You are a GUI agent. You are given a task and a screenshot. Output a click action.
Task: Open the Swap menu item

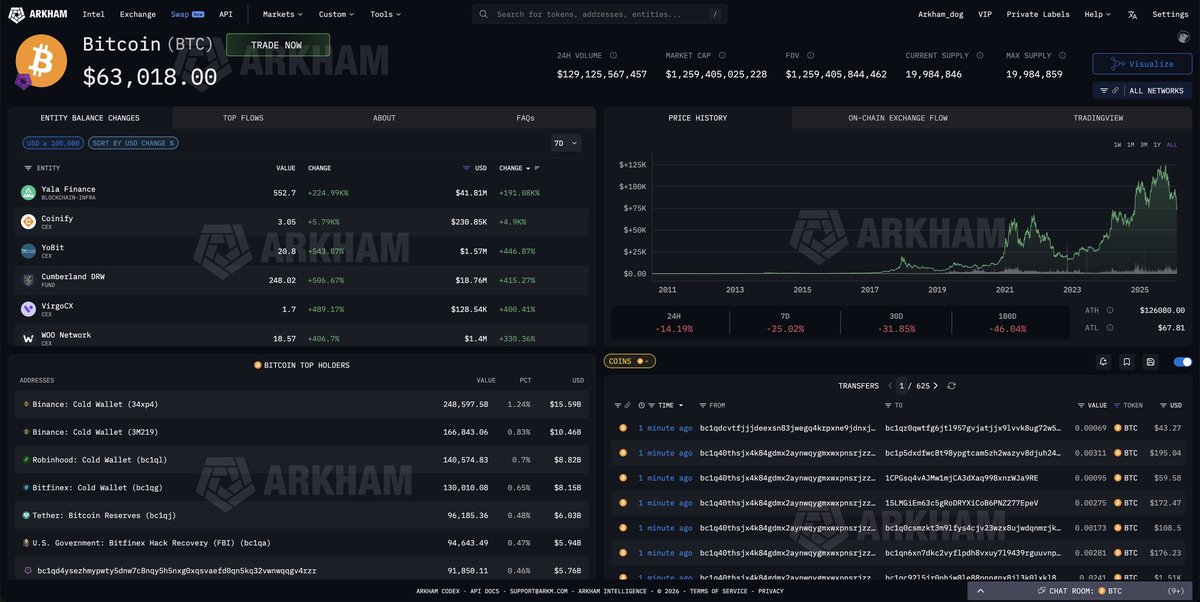(x=188, y=15)
